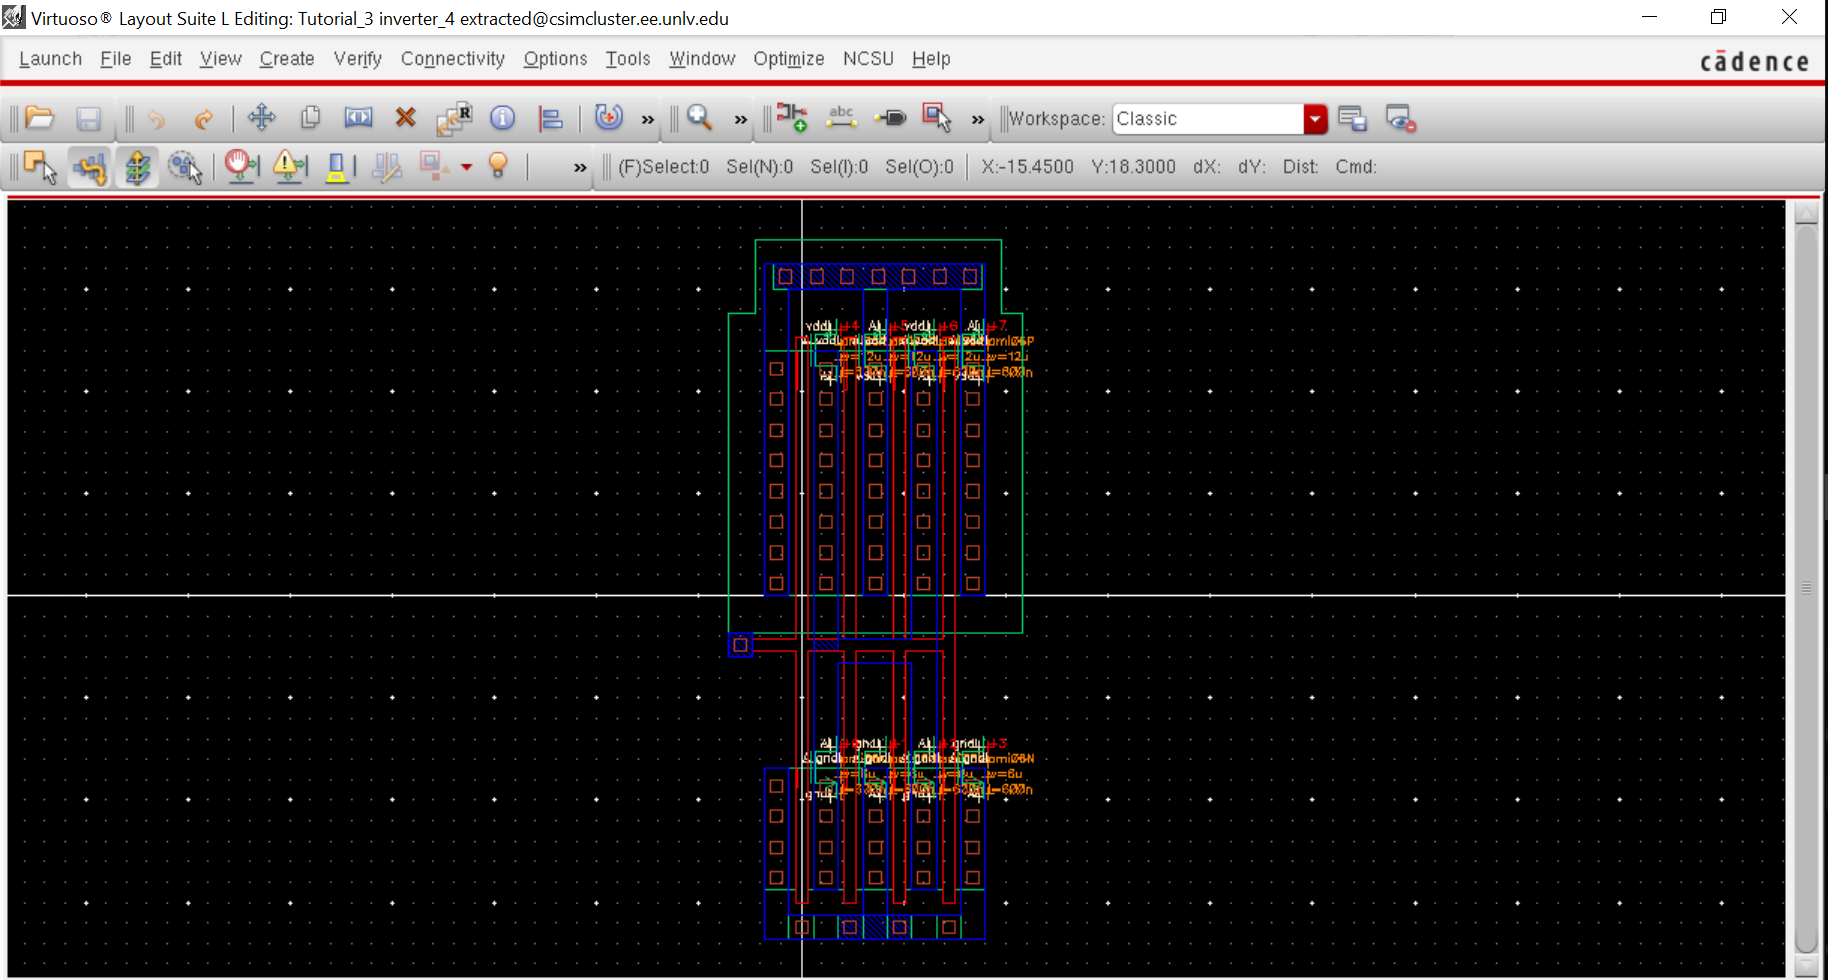The image size is (1828, 980).
Task: Click the Create Instance icon
Action: pos(792,118)
